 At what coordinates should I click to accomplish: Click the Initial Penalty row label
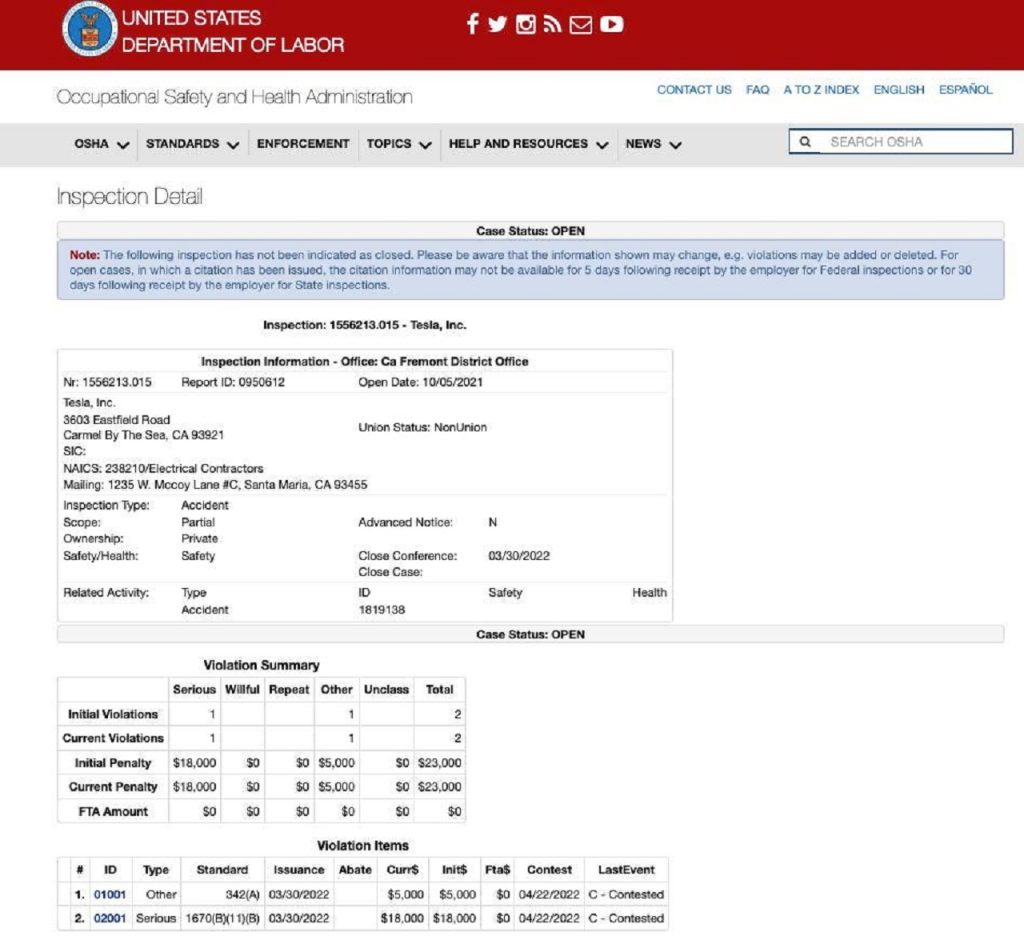pyautogui.click(x=112, y=763)
